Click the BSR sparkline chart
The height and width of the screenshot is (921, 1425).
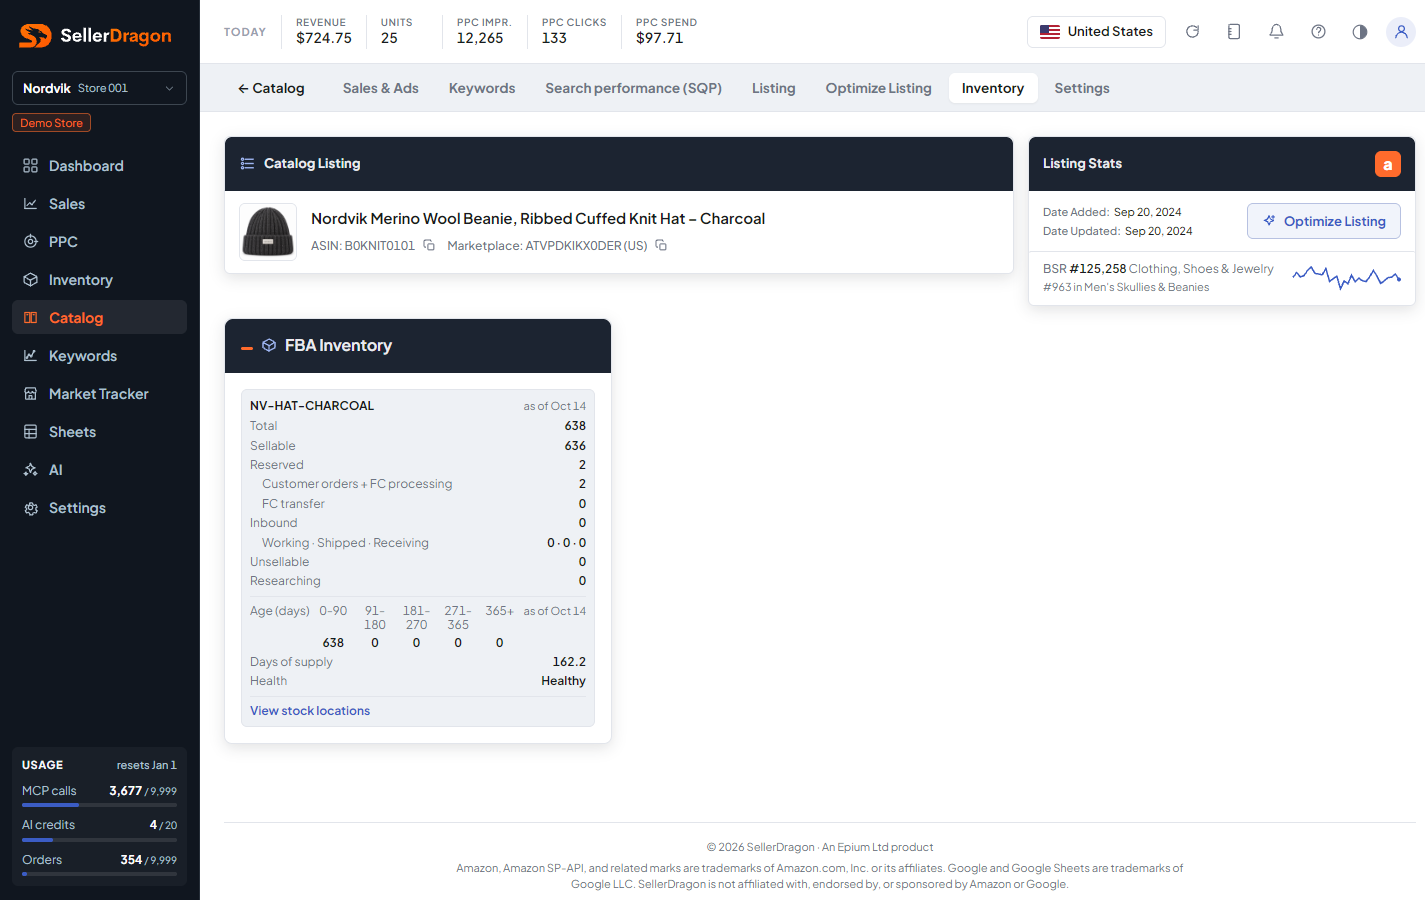(x=1346, y=277)
